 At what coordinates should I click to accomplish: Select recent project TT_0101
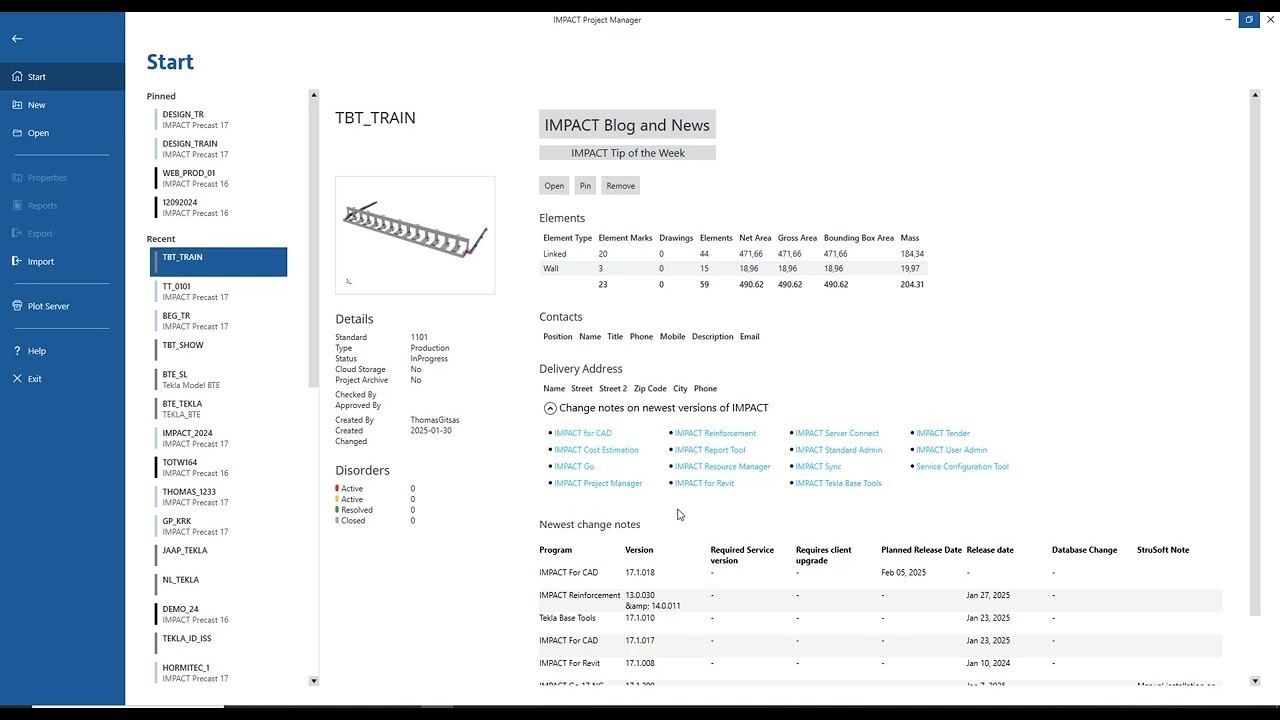[x=218, y=291]
